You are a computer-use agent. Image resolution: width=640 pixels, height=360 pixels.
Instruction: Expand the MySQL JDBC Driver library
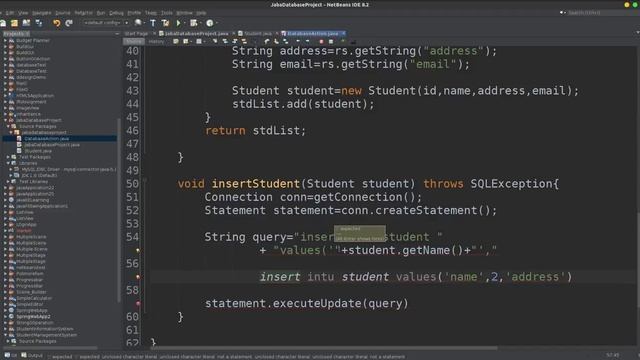point(11,169)
